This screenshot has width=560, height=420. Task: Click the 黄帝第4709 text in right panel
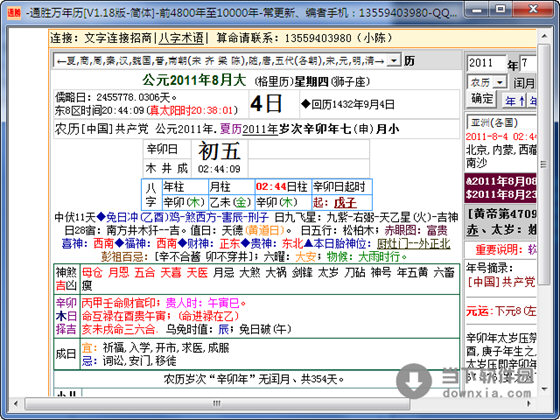501,214
